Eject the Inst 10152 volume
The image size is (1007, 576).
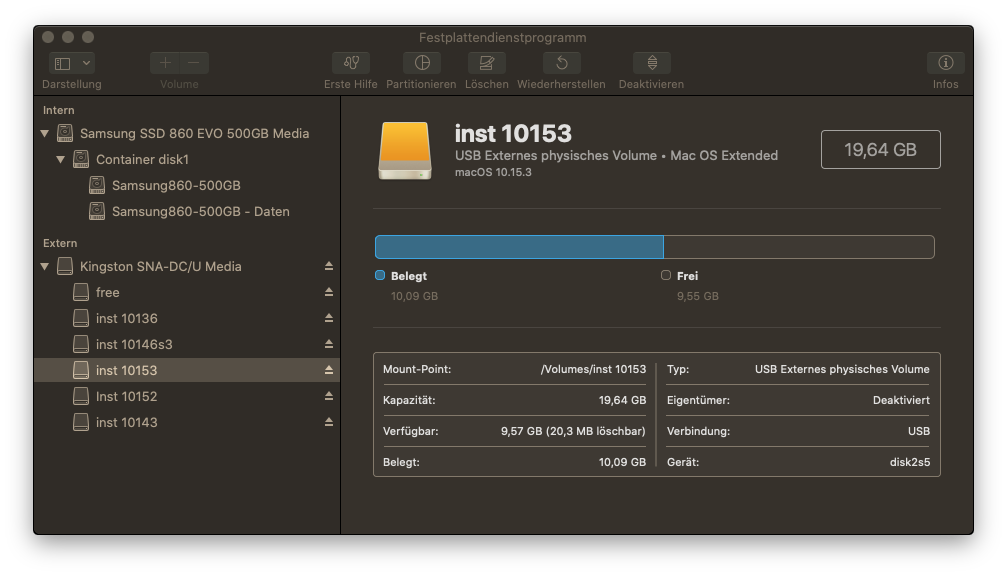click(329, 396)
